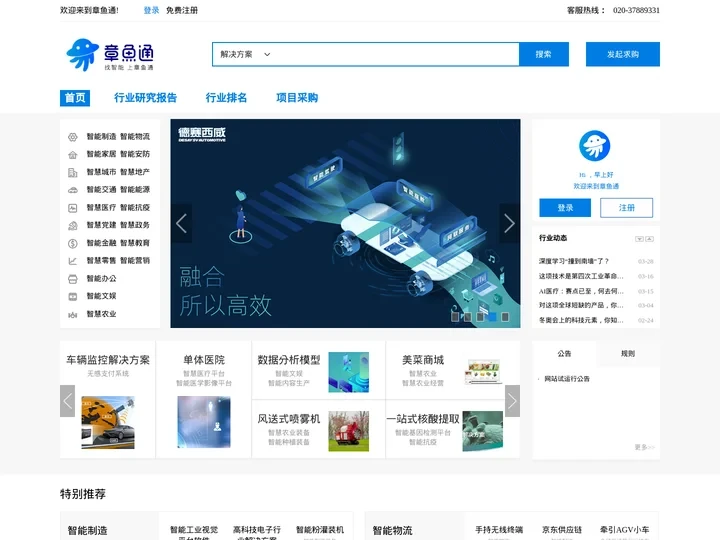Viewport: 720px width, 540px height.
Task: Open the 行业排名 nav tab
Action: (x=226, y=98)
